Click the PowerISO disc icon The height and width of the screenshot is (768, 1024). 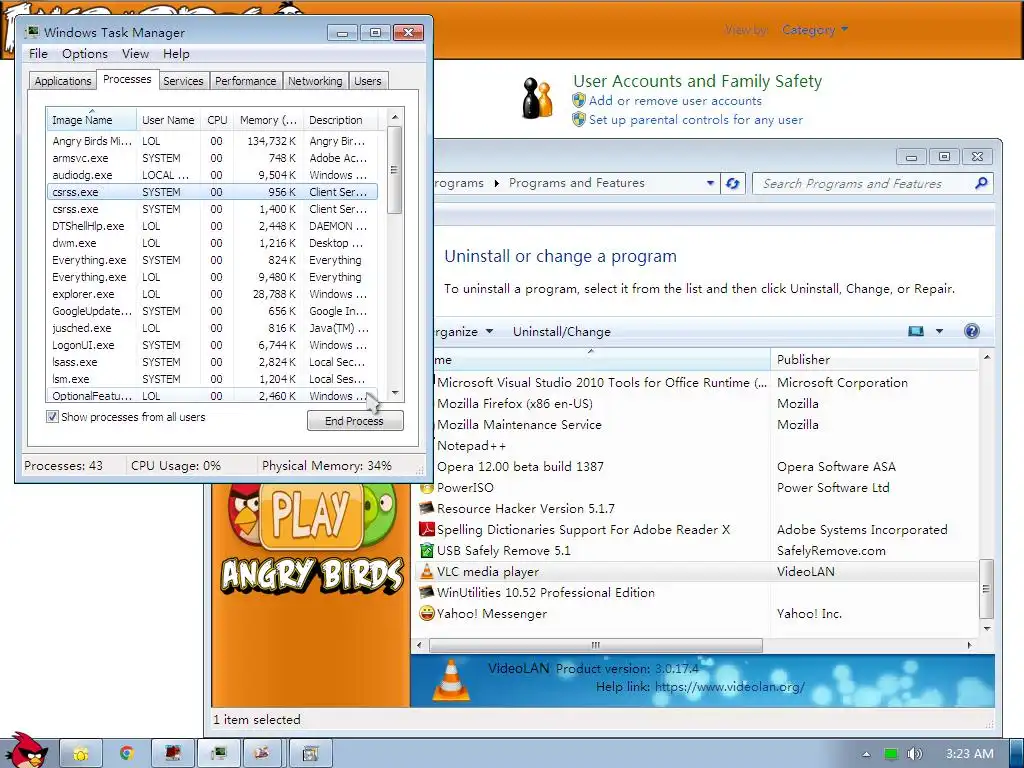click(426, 488)
